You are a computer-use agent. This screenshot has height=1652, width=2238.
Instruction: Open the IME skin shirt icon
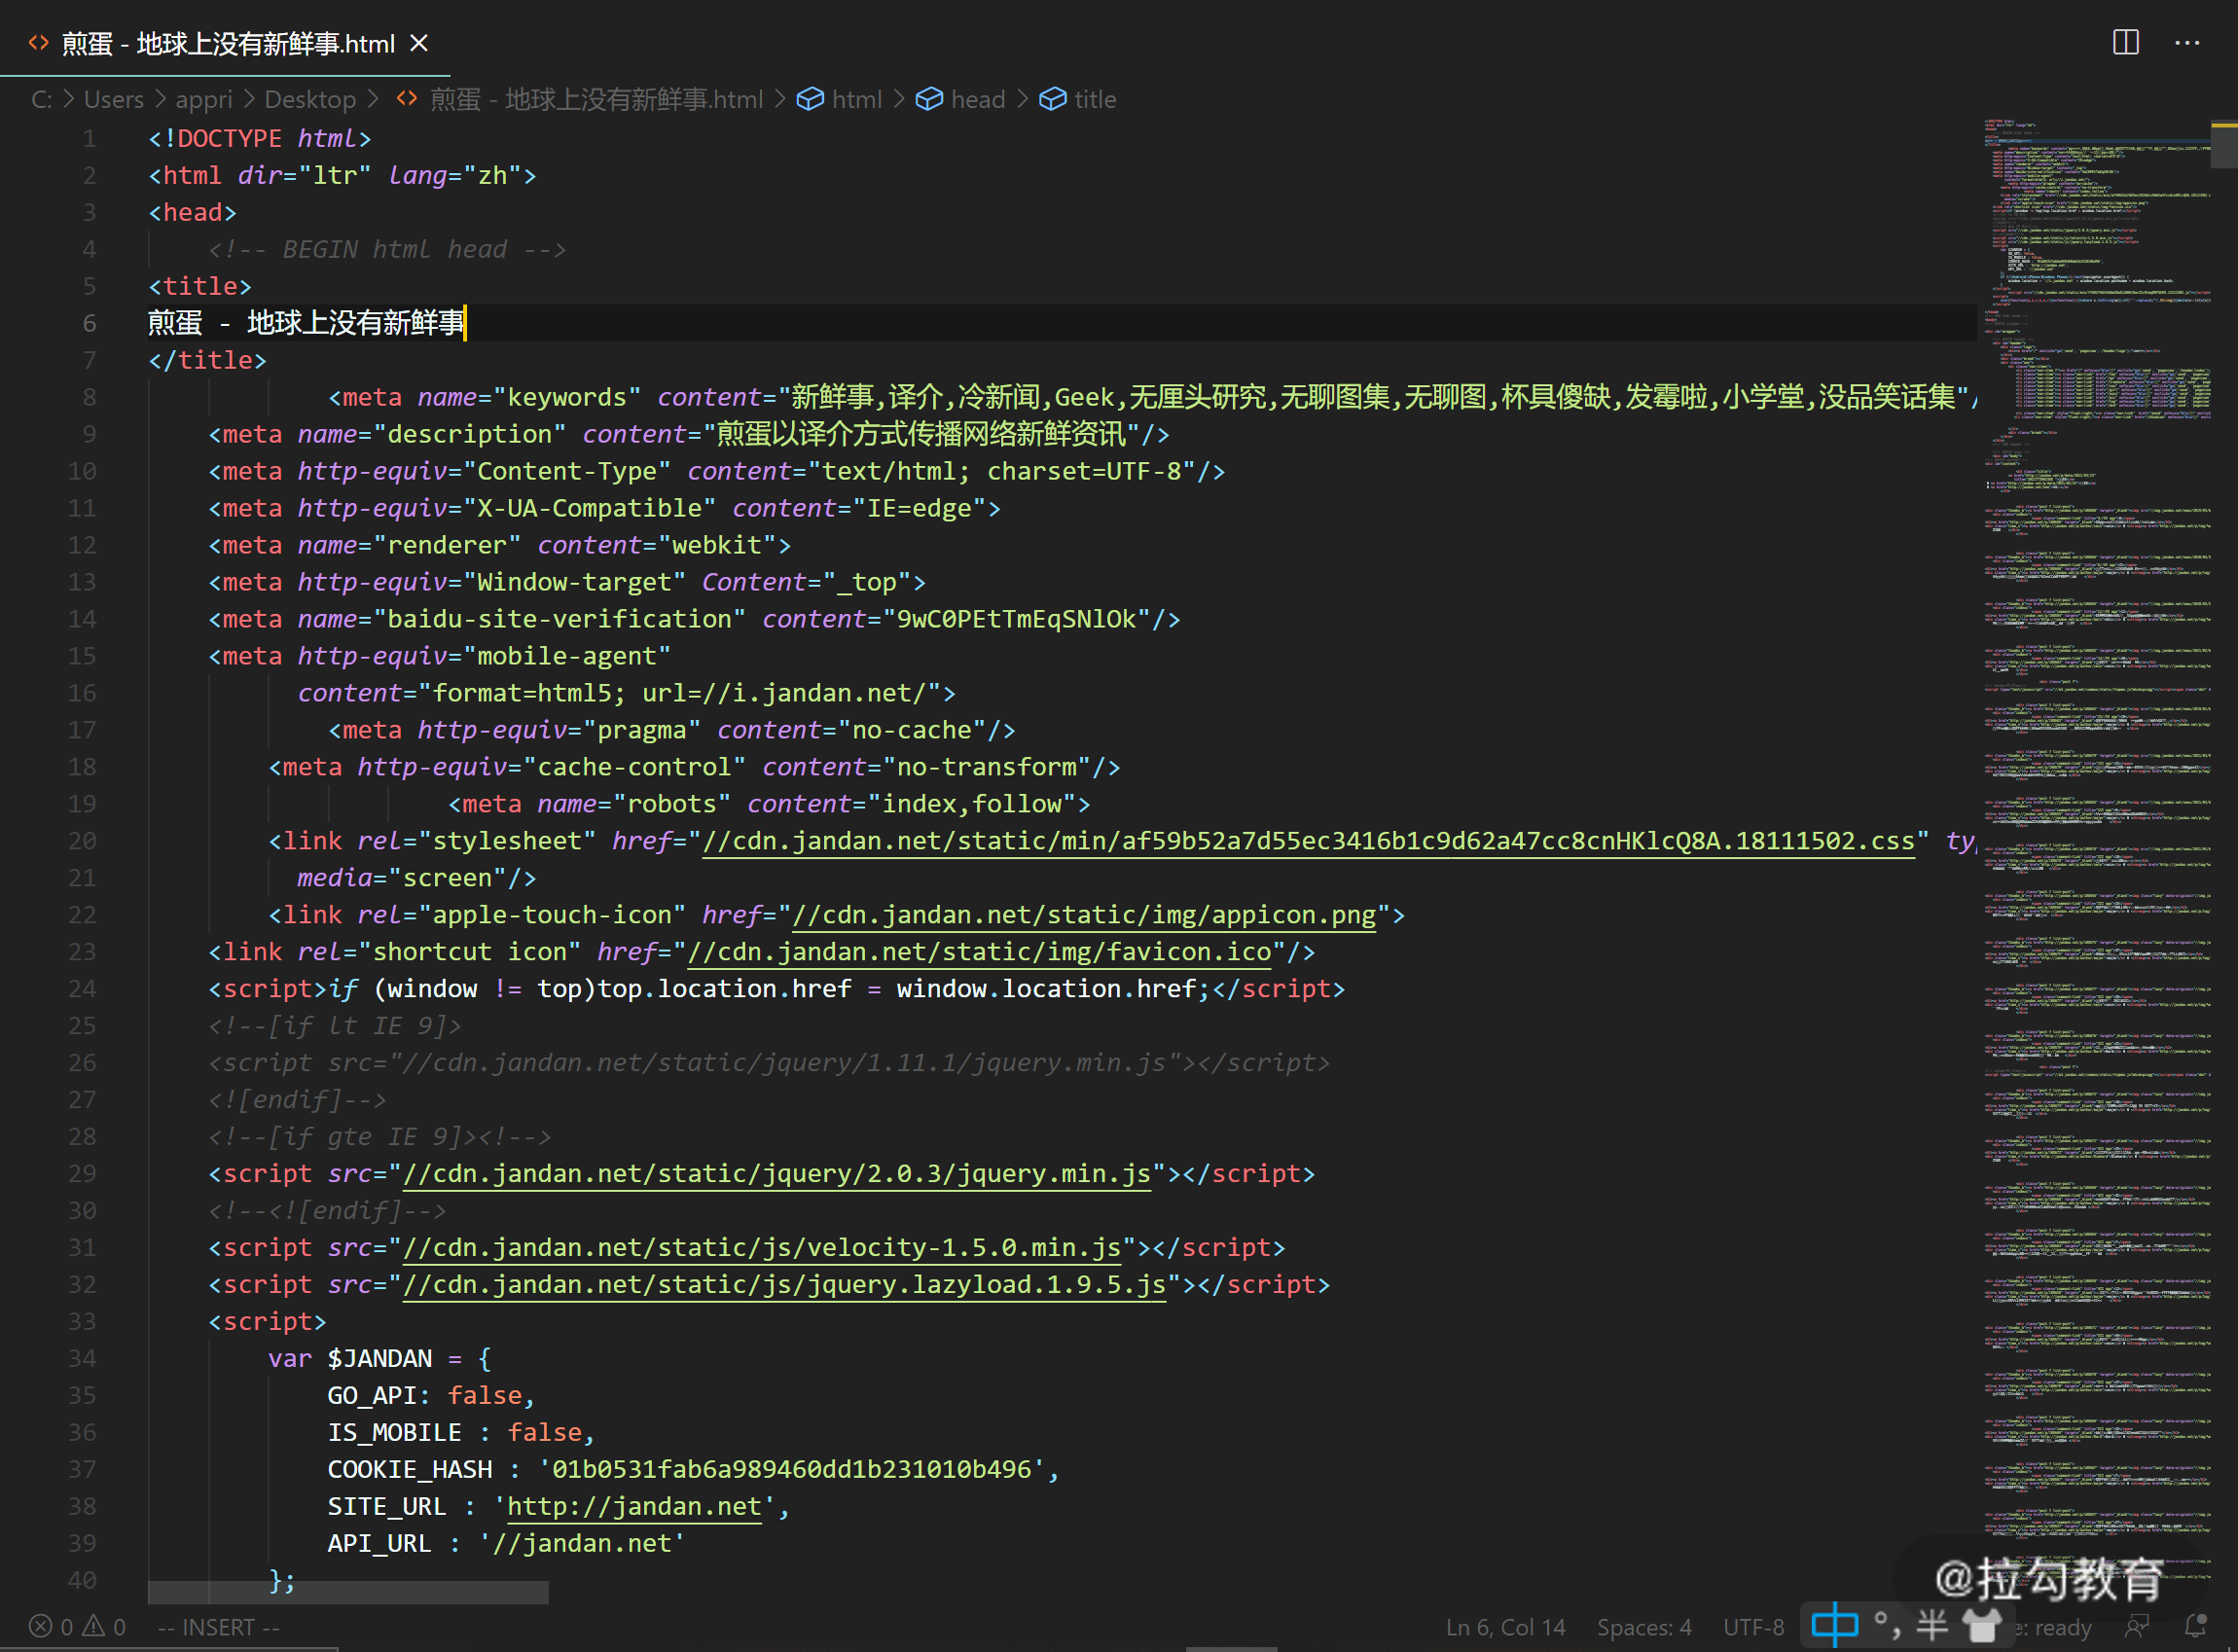pyautogui.click(x=1982, y=1625)
